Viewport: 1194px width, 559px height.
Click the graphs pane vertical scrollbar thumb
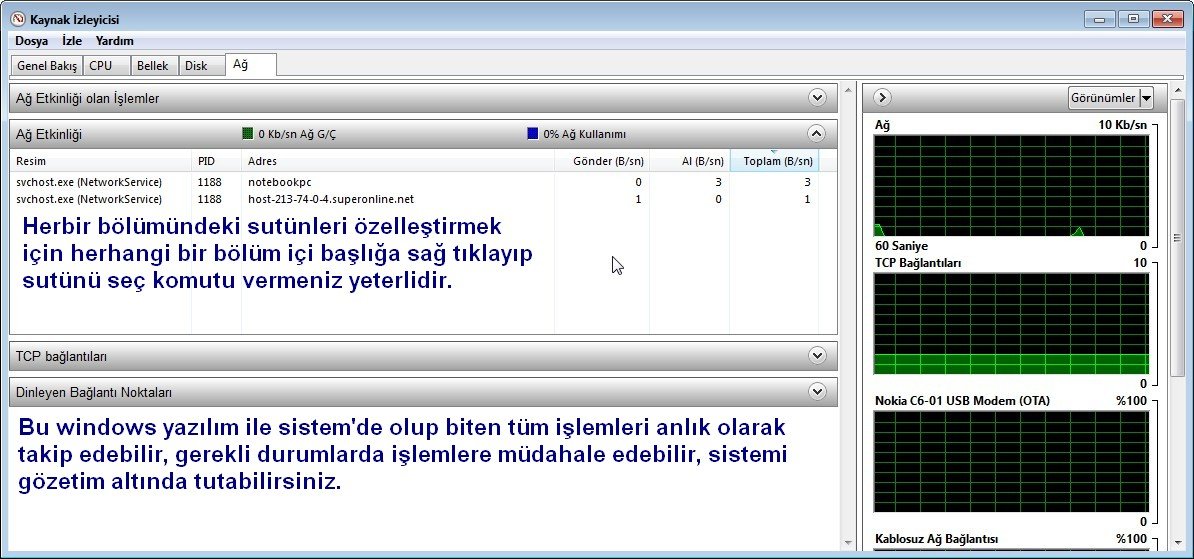coord(1177,238)
